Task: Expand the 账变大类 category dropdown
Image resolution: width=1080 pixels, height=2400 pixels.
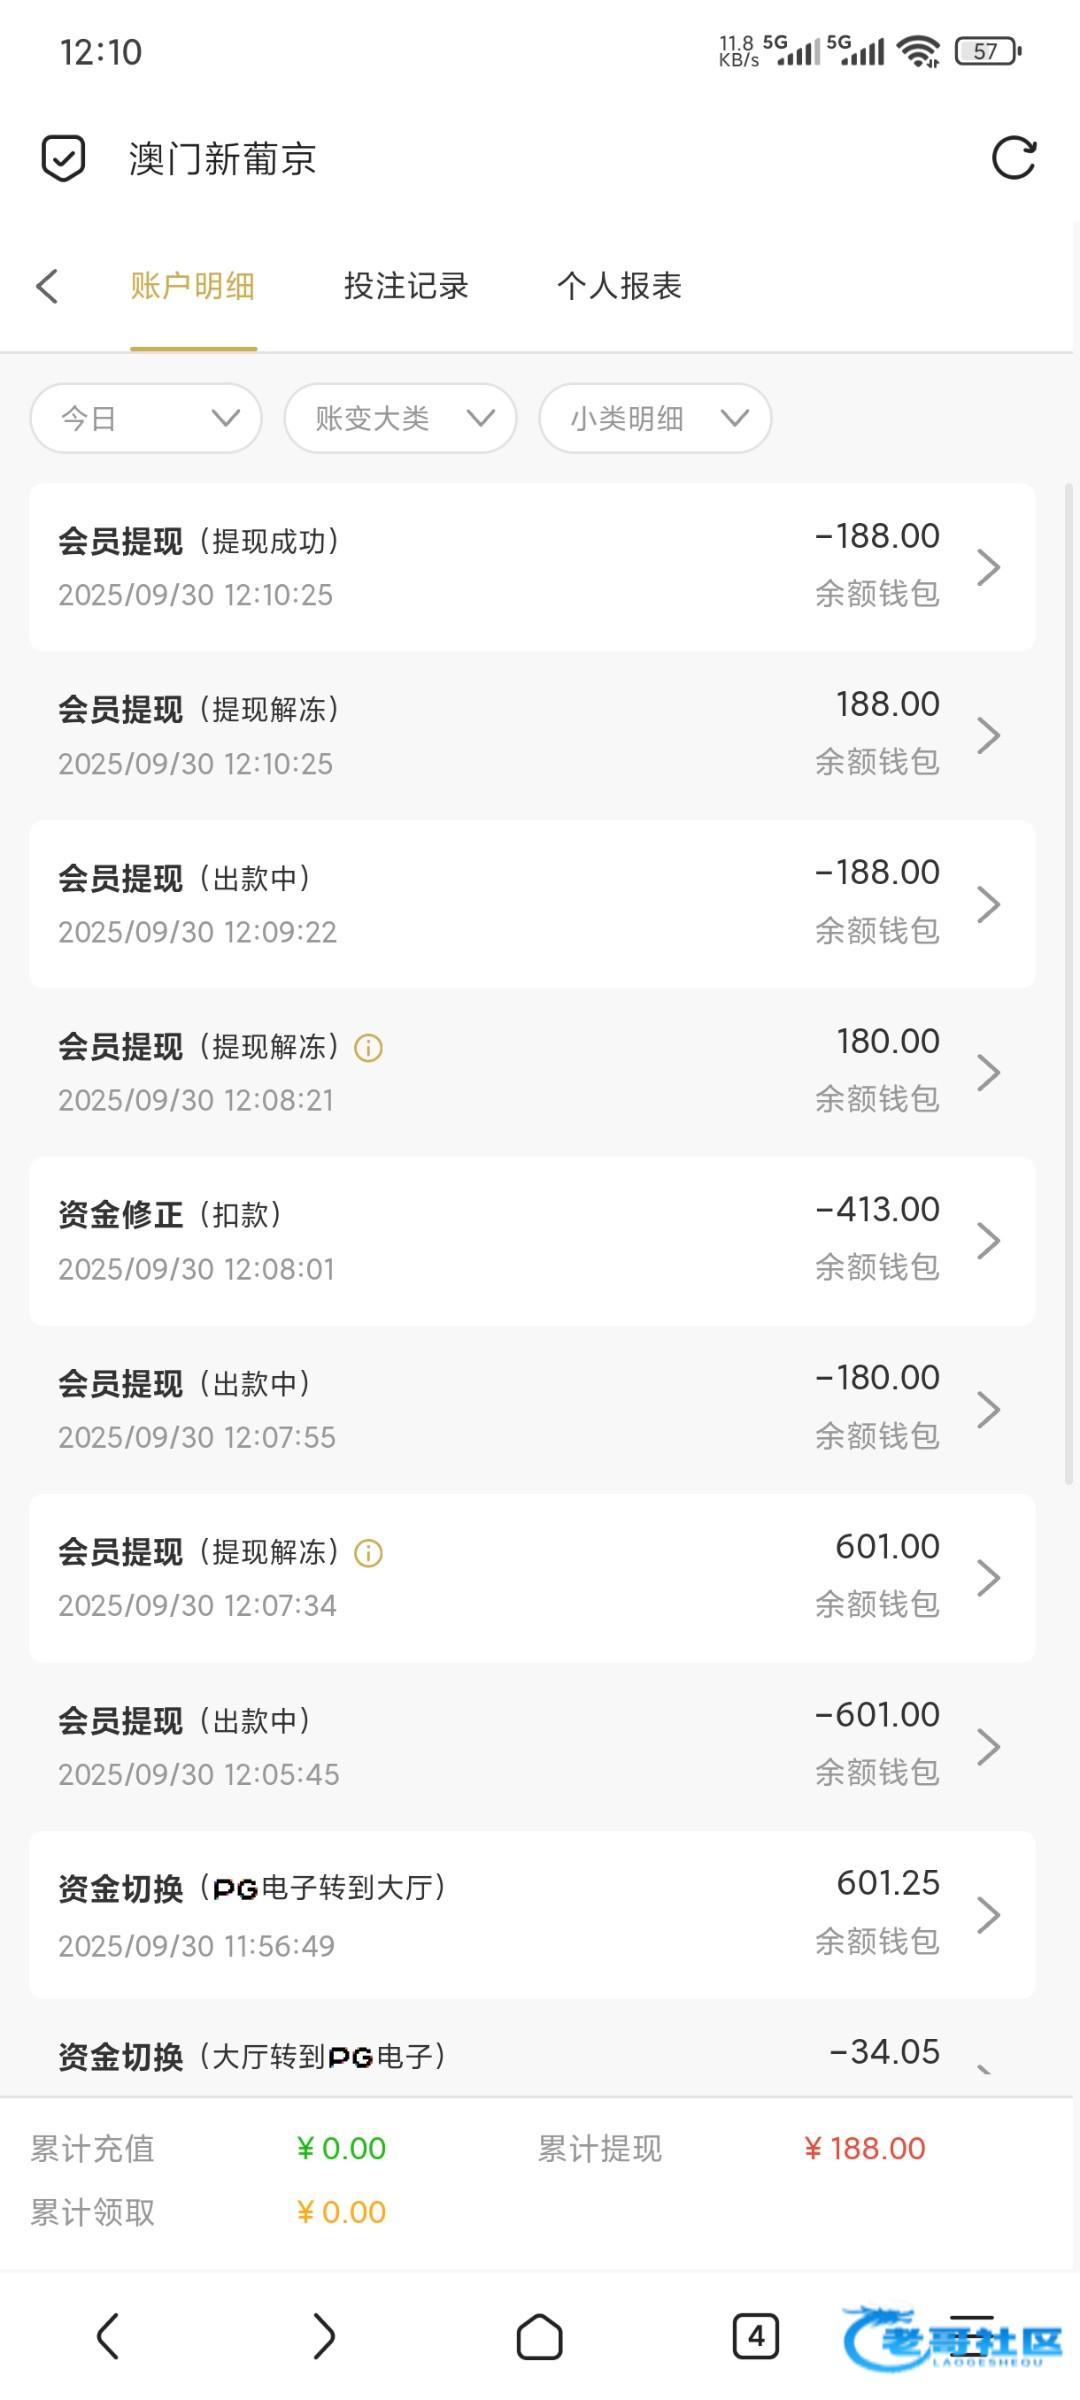Action: [x=400, y=418]
